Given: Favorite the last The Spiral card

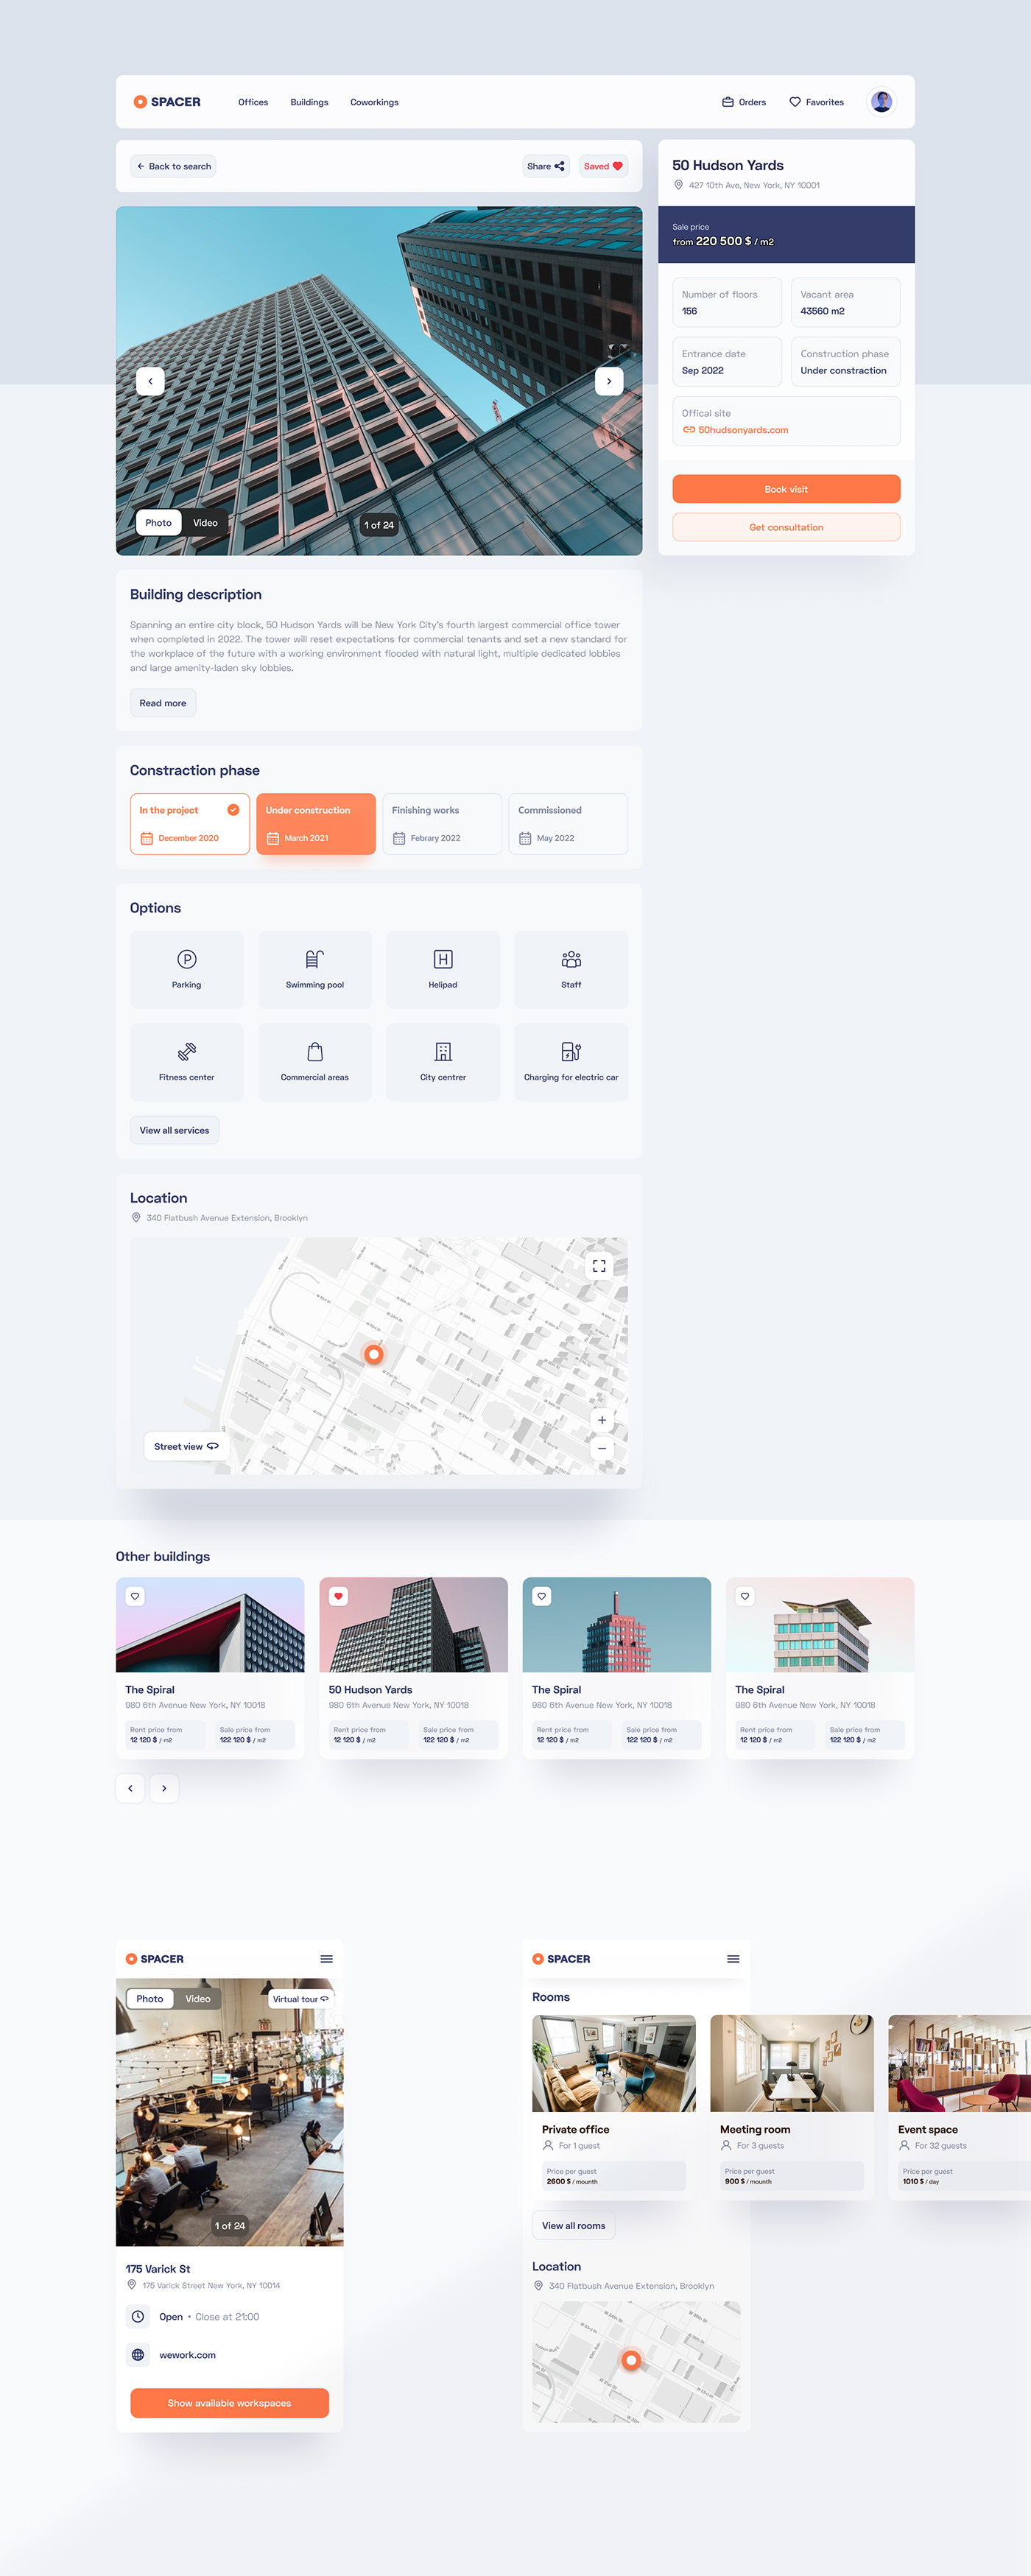Looking at the screenshot, I should 745,1596.
